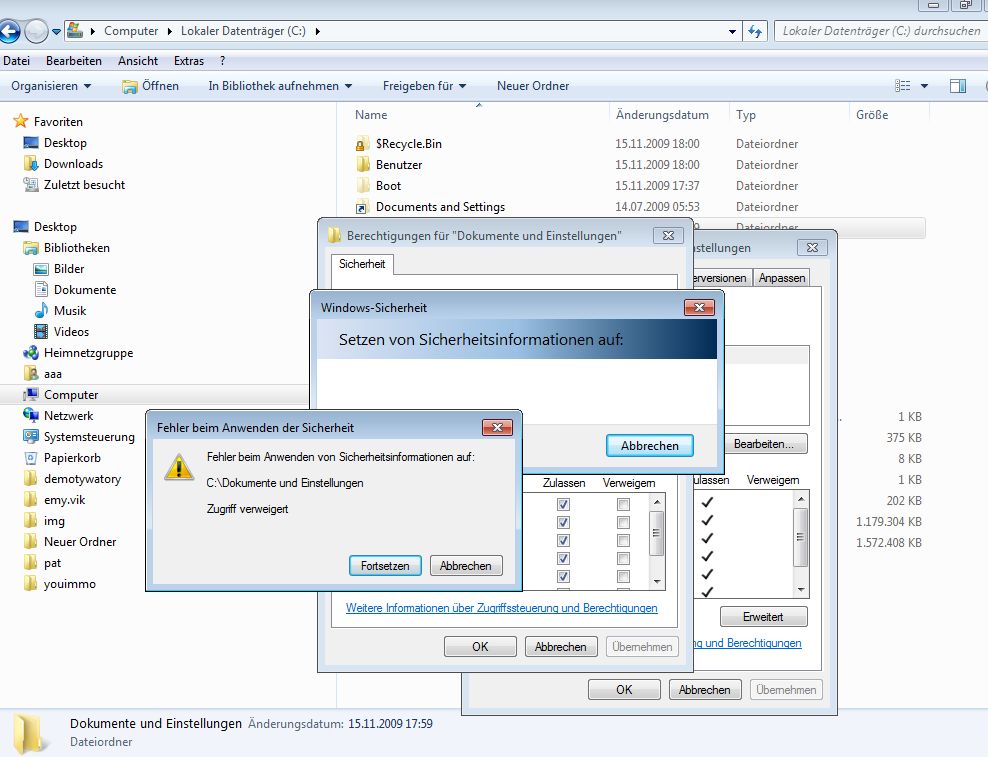Open the Extras menu
The height and width of the screenshot is (757, 988).
click(189, 61)
